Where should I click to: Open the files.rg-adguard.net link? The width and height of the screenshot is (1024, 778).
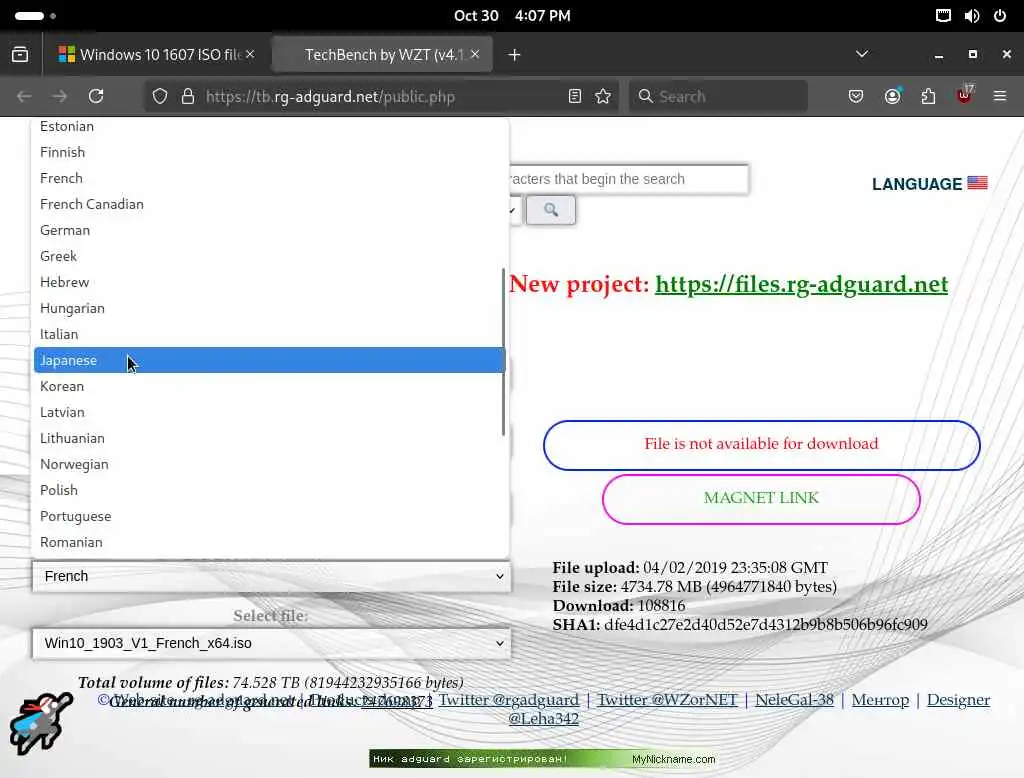click(801, 284)
